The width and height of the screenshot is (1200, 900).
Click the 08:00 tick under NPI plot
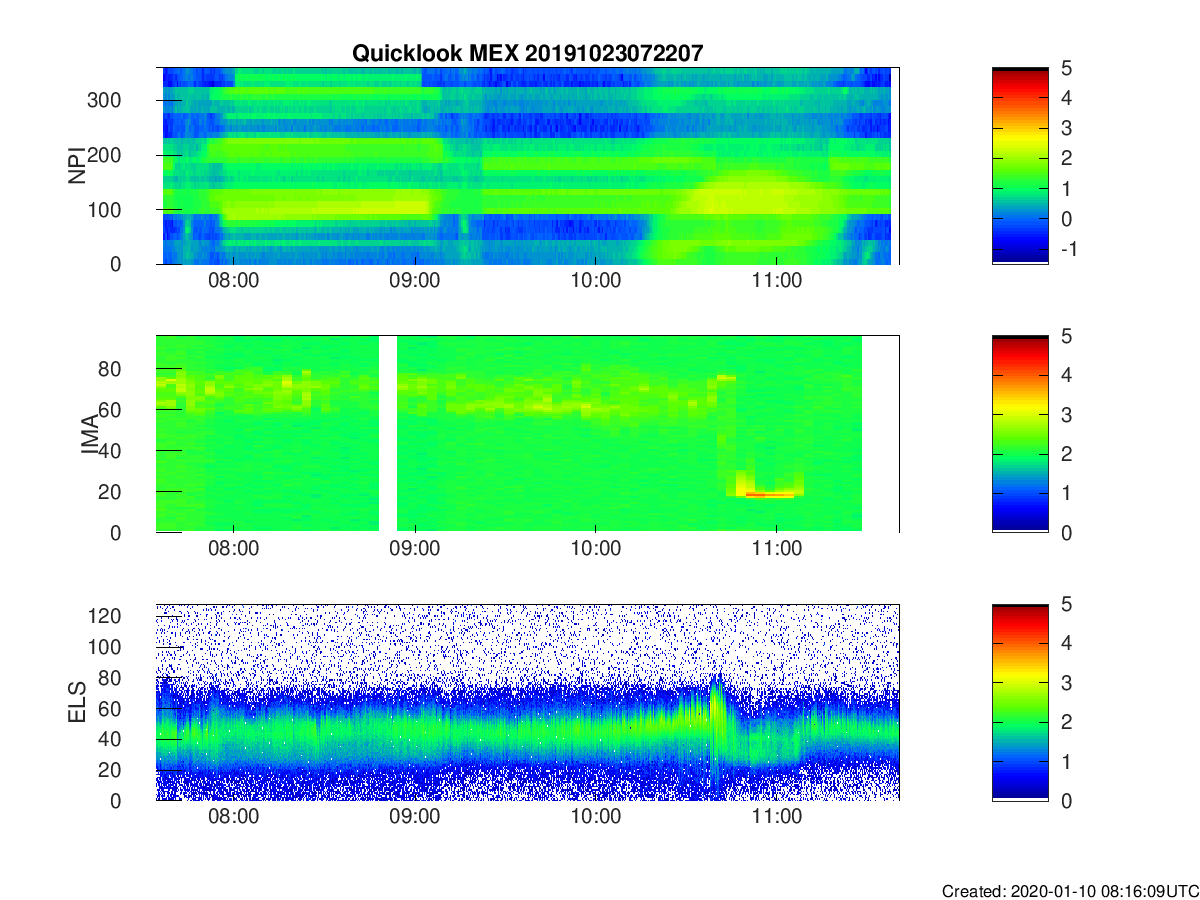tap(233, 281)
